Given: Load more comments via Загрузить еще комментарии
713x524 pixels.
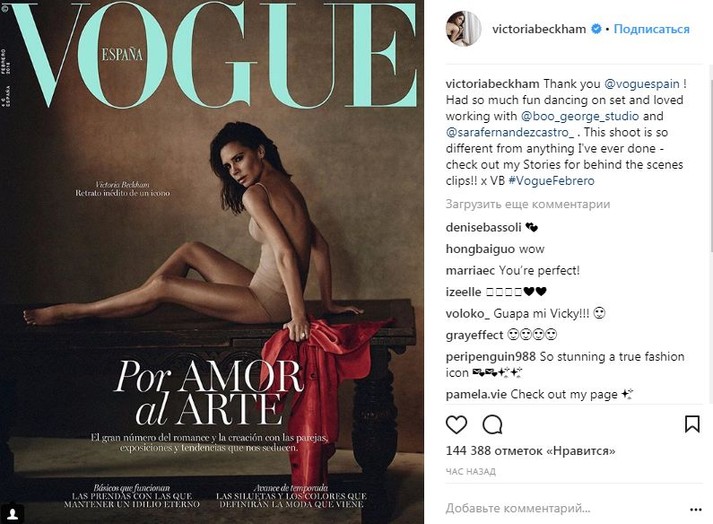Looking at the screenshot, I should coord(527,204).
